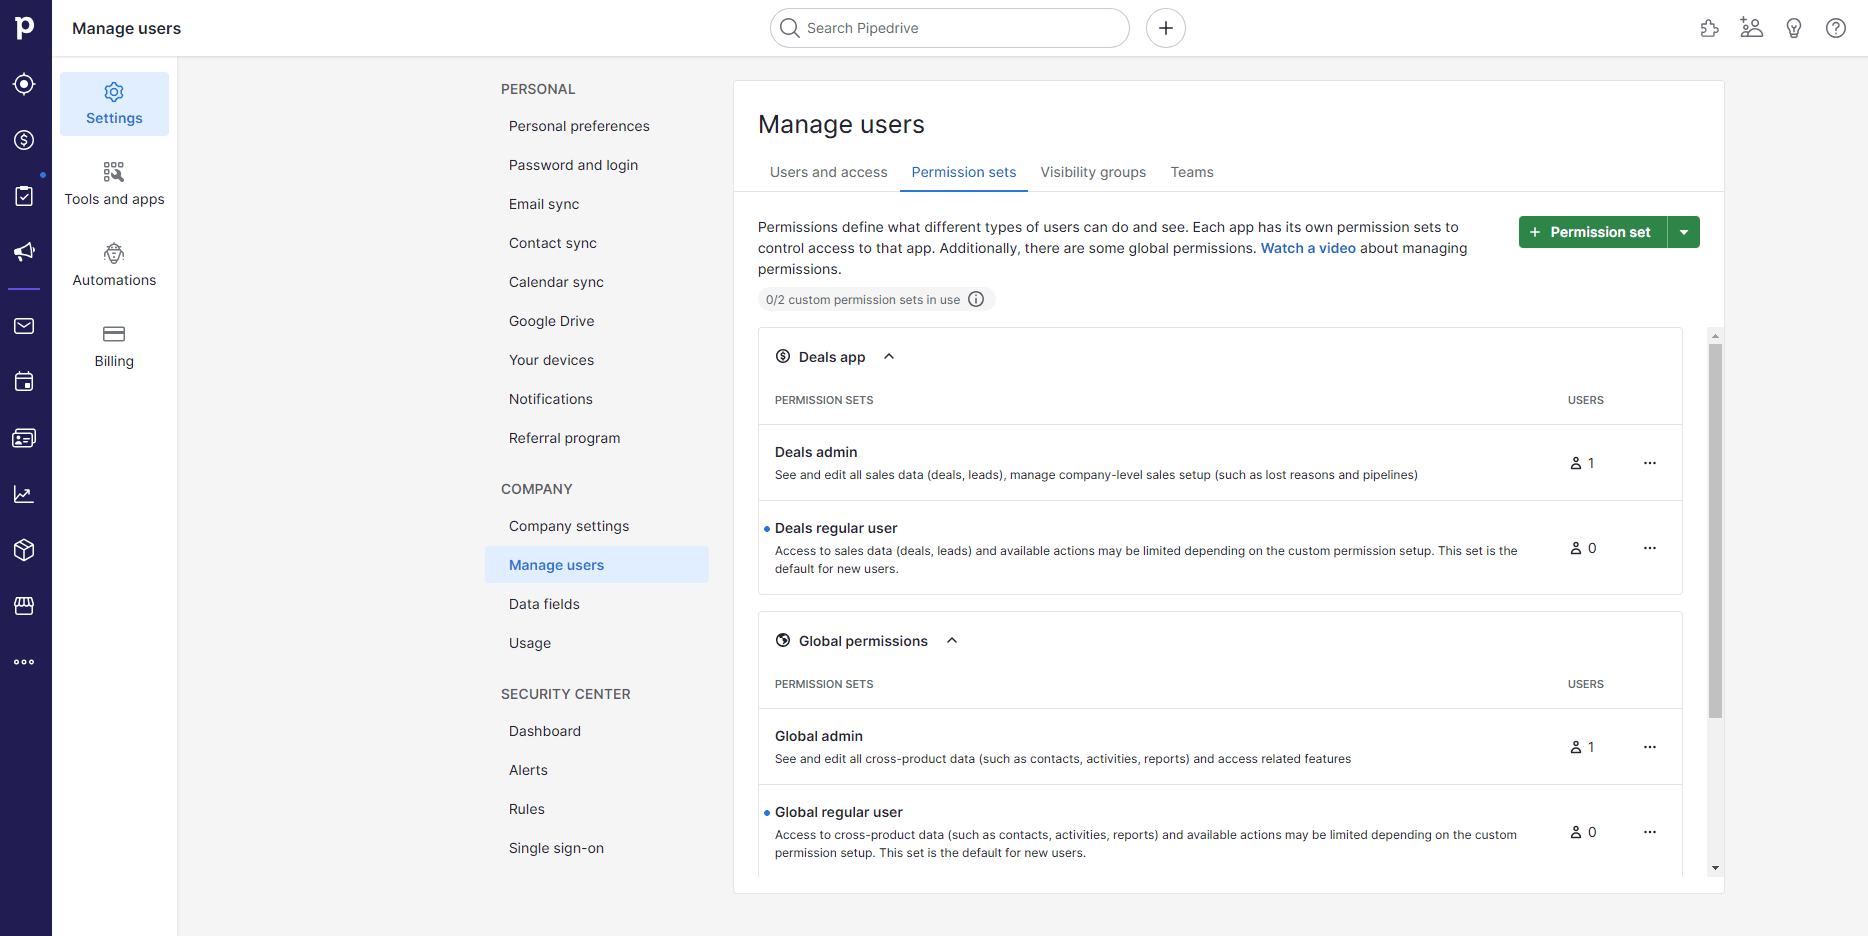Viewport: 1868px width, 936px height.
Task: Open the Mail inbox icon
Action: click(x=24, y=326)
